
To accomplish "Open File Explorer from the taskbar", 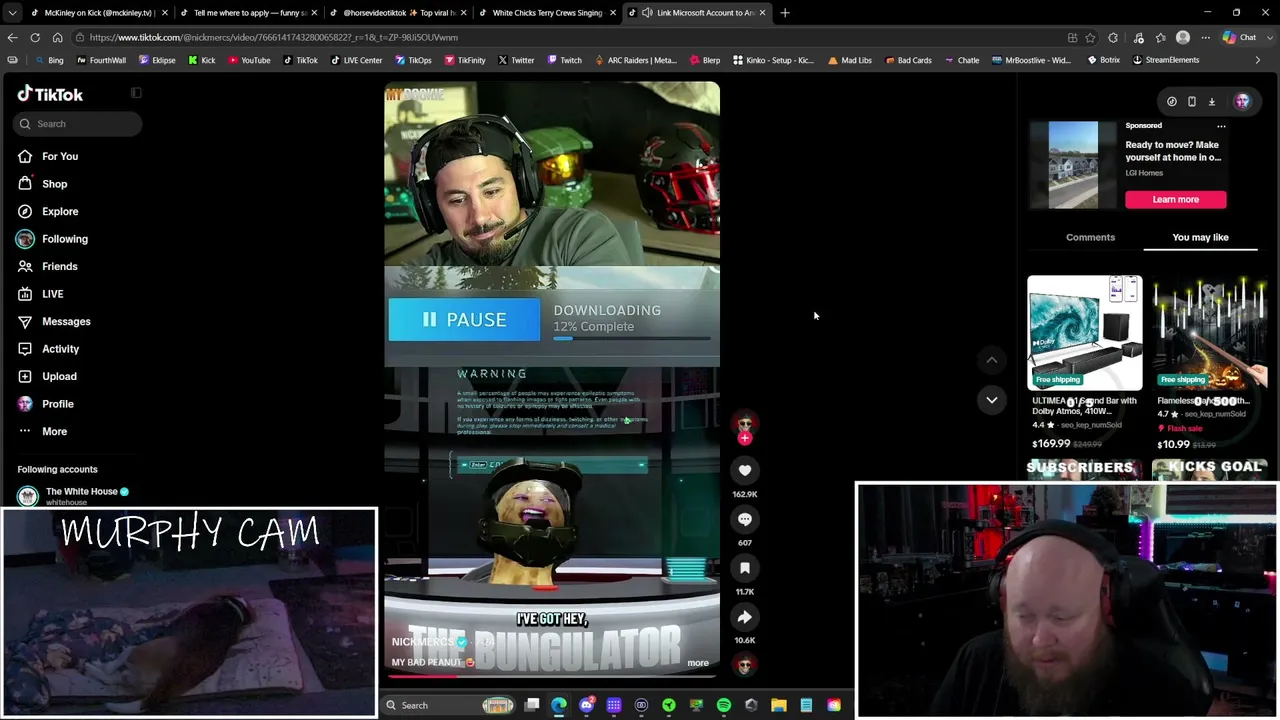I will 779,705.
